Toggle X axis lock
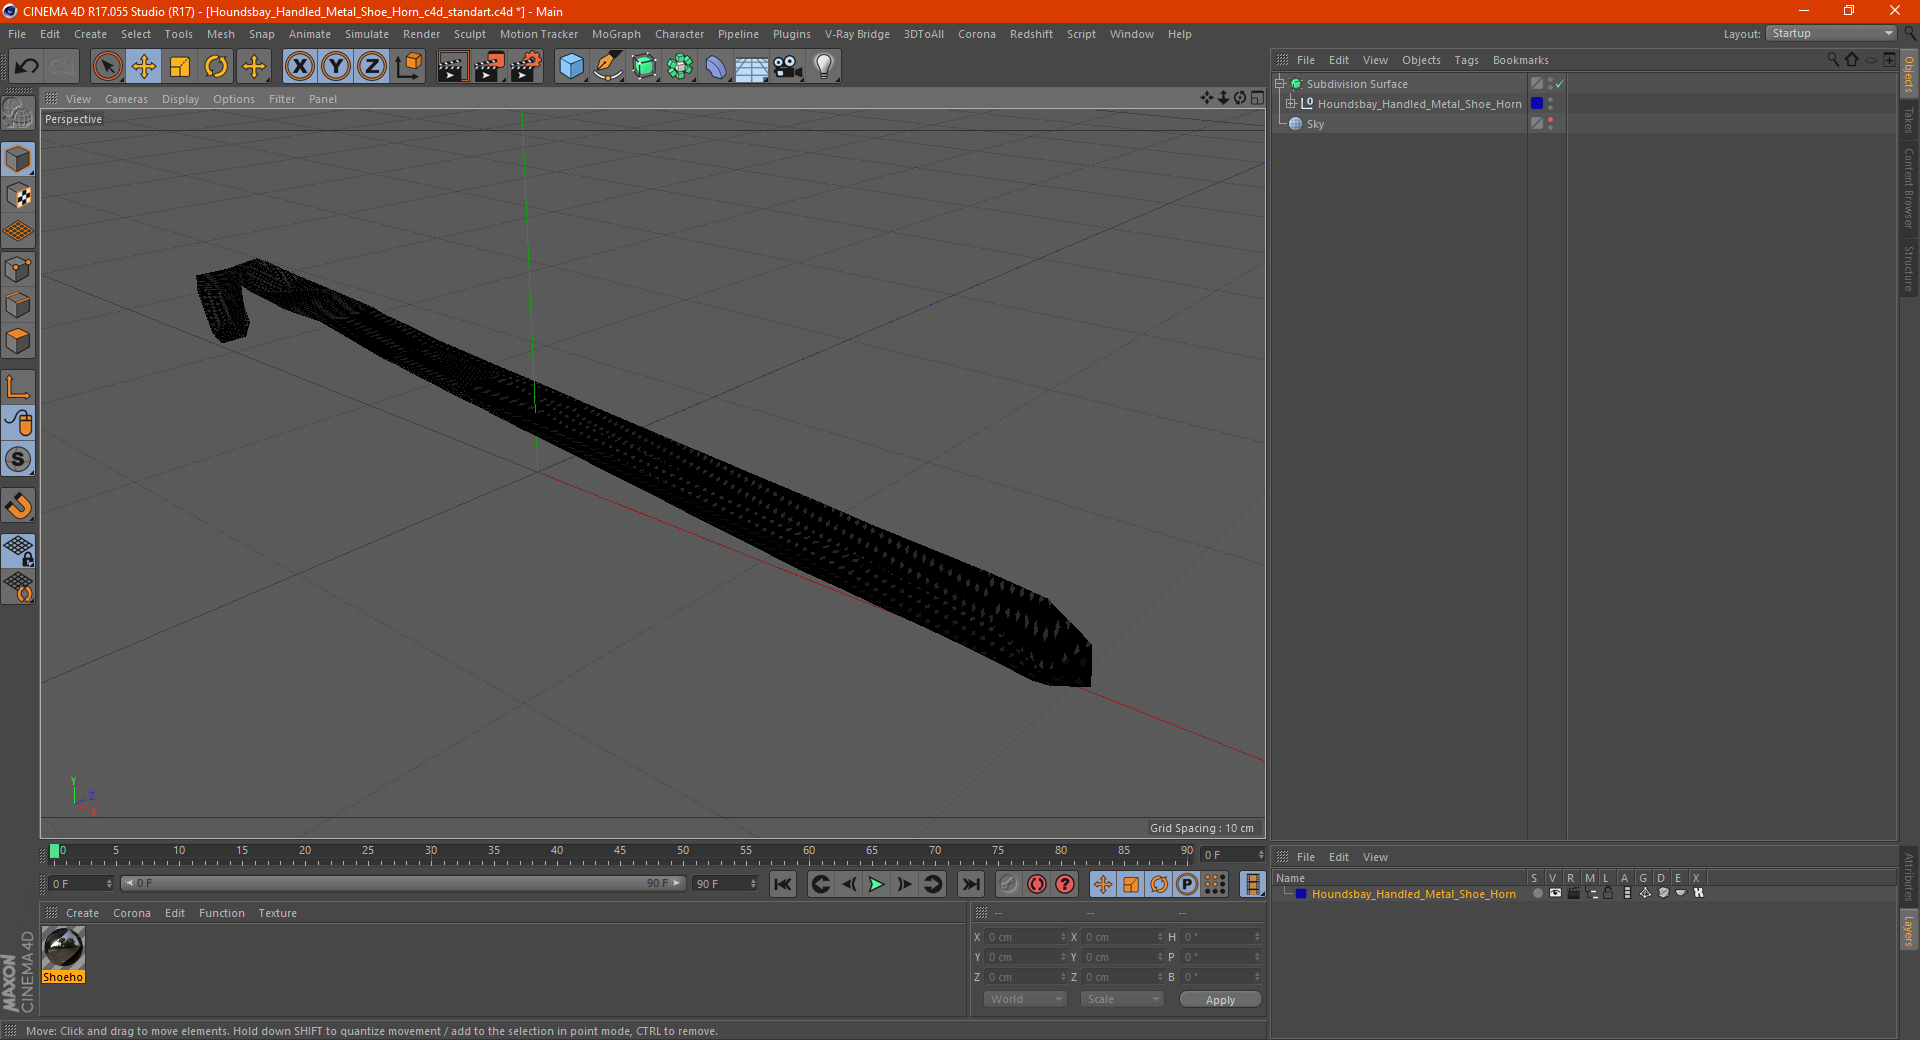This screenshot has height=1040, width=1920. click(299, 67)
